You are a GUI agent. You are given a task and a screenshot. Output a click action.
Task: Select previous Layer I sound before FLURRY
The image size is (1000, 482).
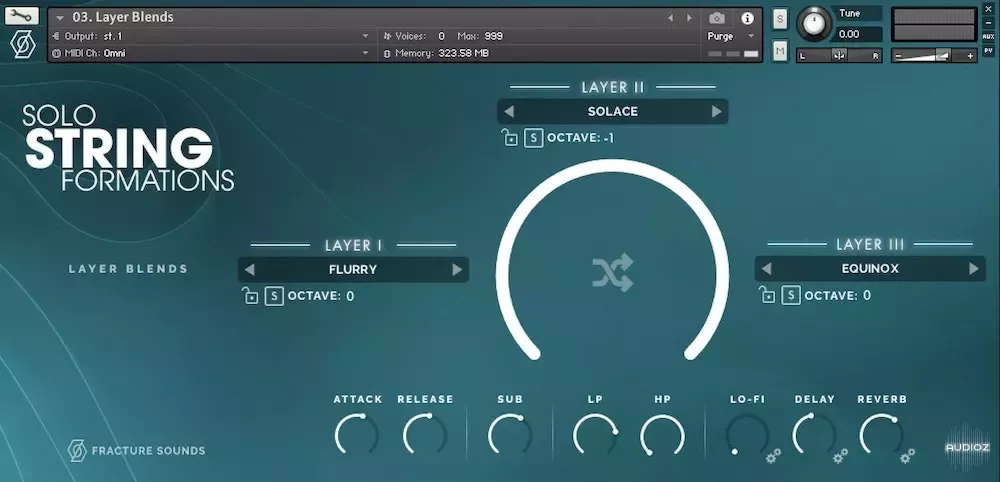249,270
